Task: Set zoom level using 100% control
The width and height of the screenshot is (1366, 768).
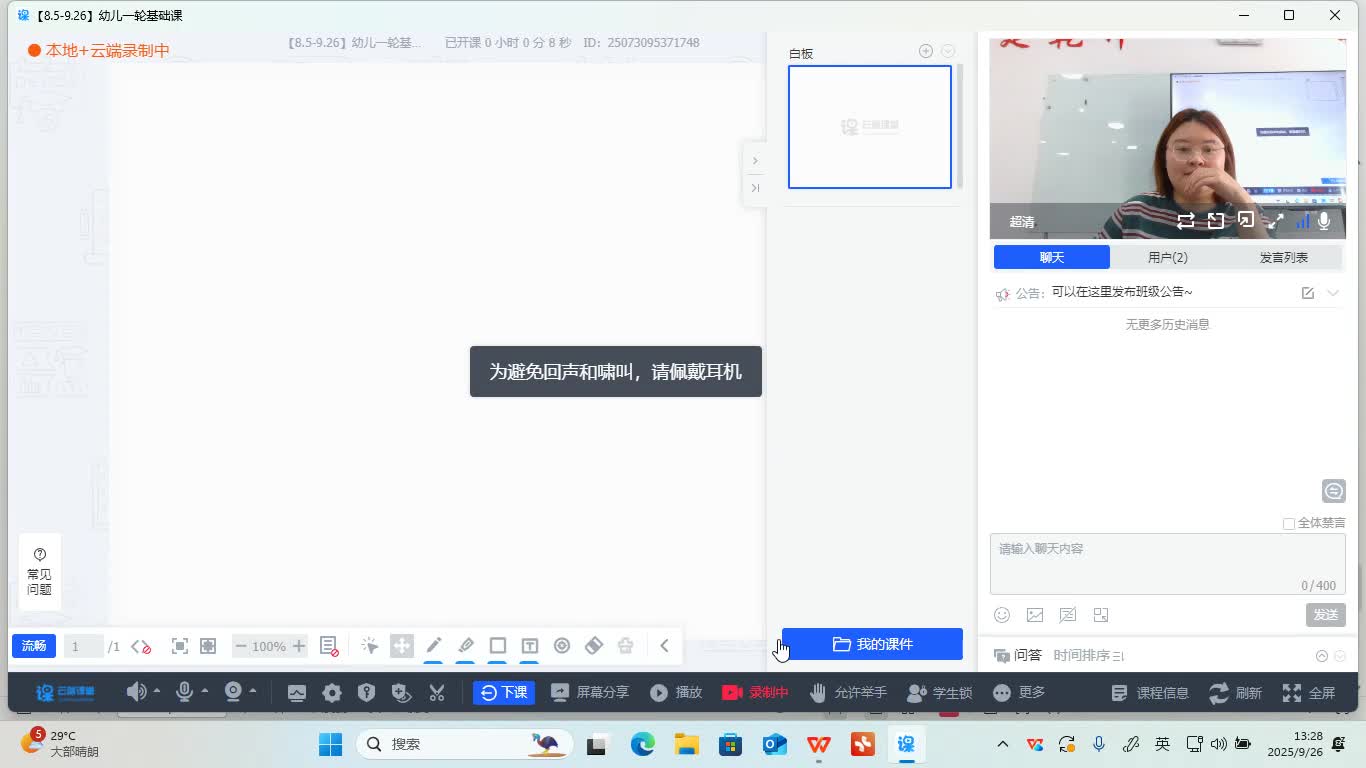Action: [x=269, y=645]
